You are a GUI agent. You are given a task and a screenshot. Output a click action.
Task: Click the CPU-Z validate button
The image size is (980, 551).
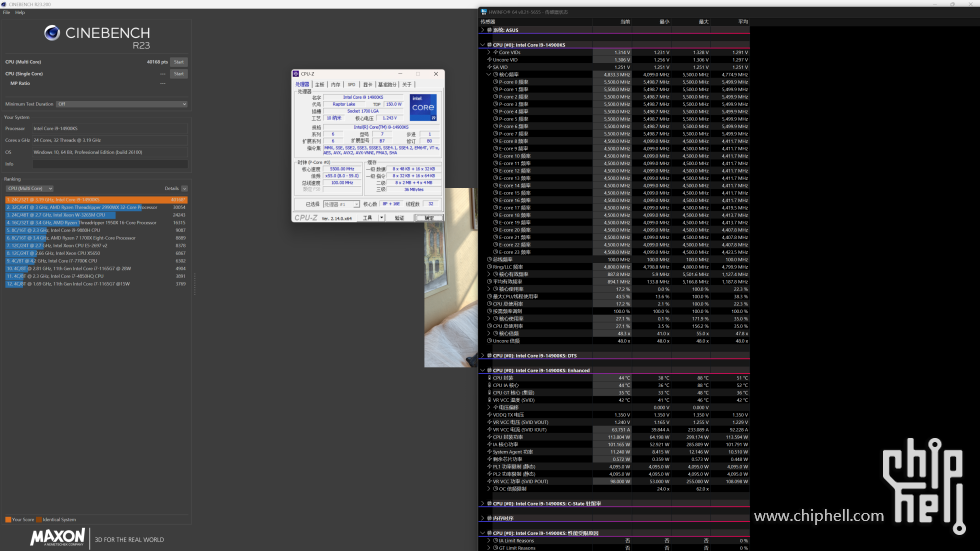[x=399, y=218]
